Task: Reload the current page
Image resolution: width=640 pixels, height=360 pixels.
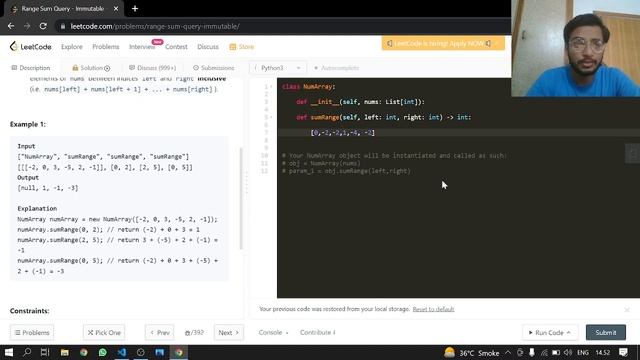Action: (43, 26)
